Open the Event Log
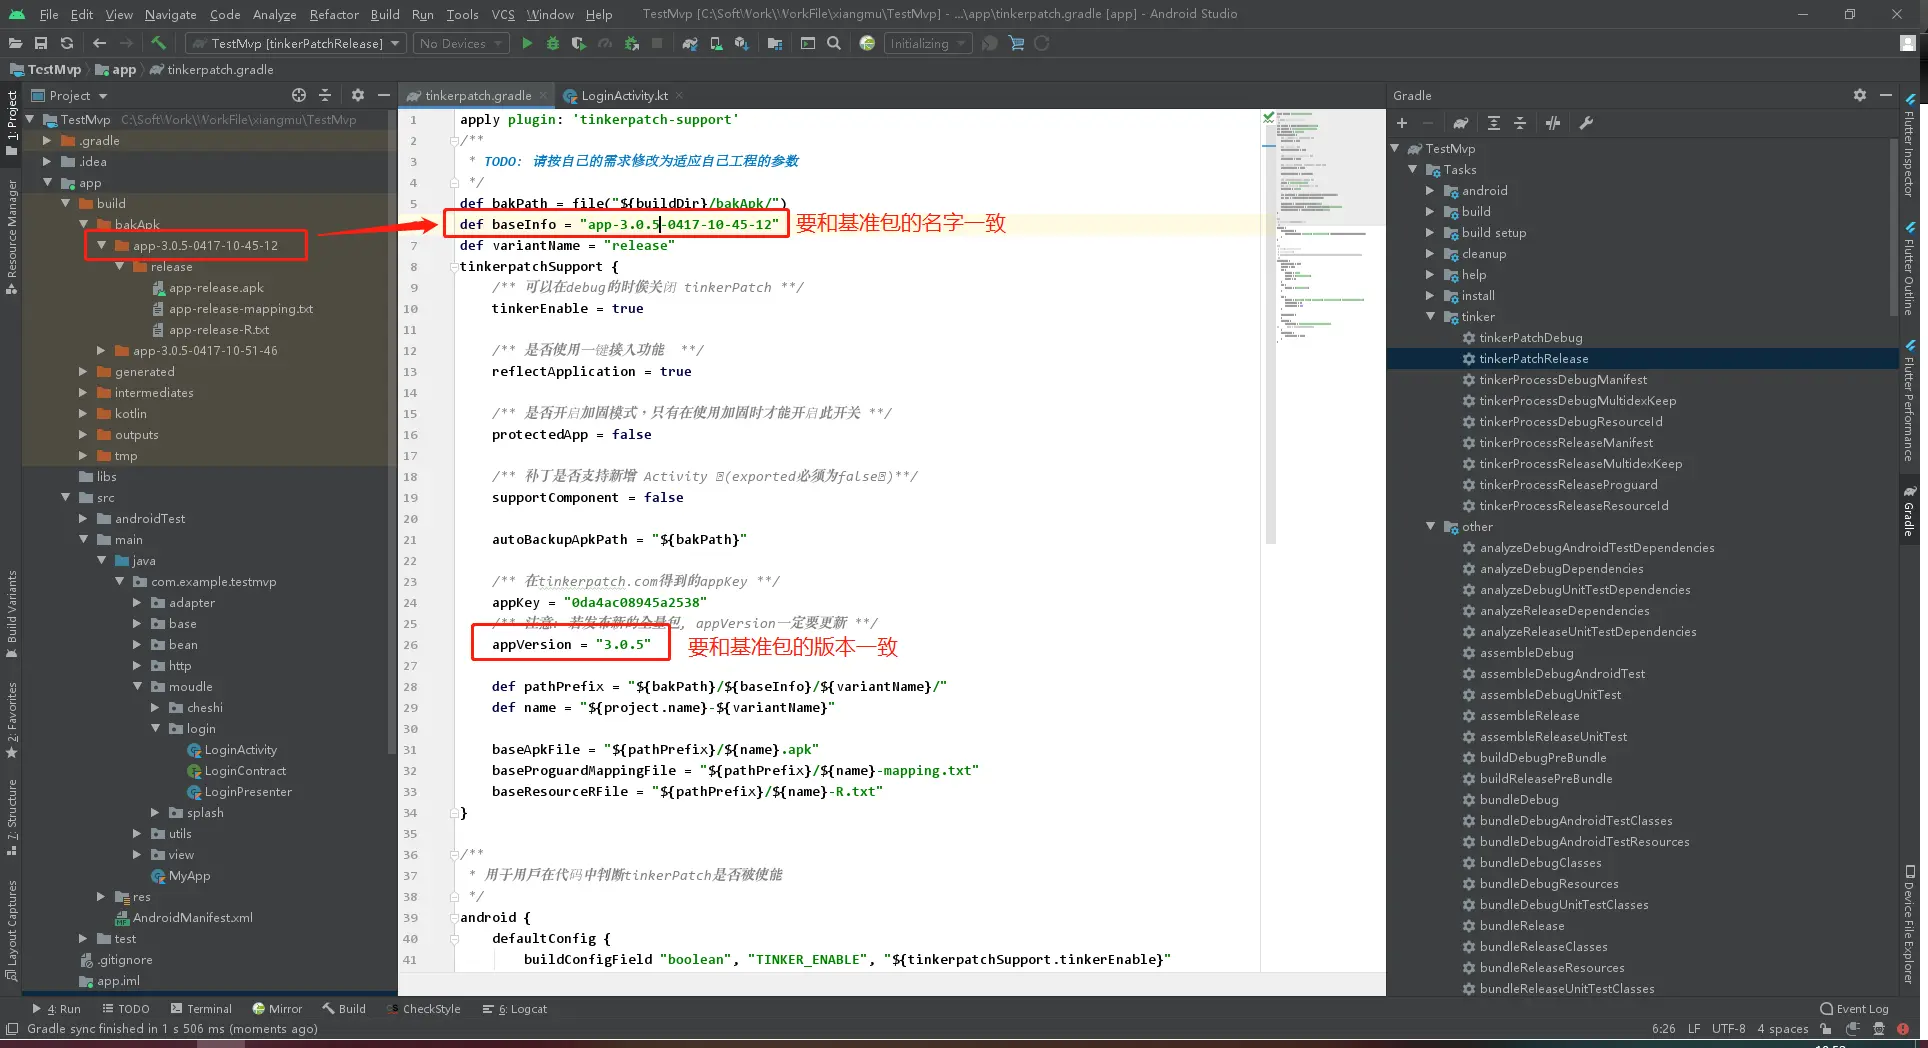 pos(1854,1008)
